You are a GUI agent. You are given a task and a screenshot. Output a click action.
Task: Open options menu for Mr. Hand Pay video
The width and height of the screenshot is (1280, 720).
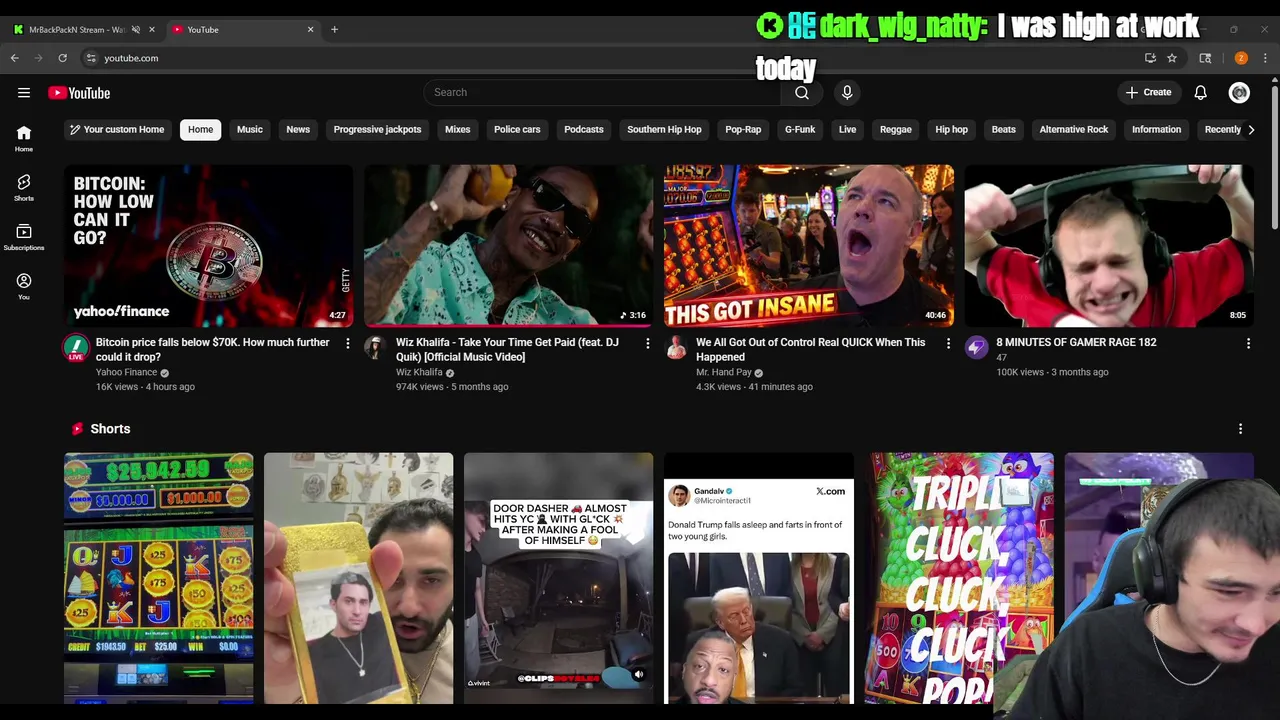point(948,343)
